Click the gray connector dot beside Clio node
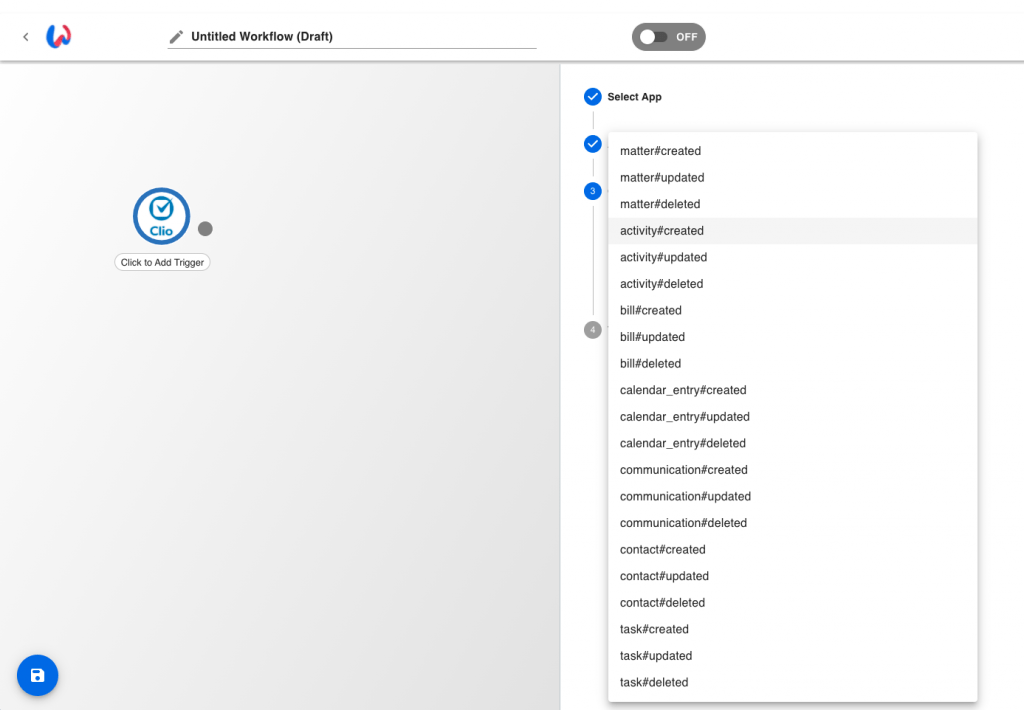Viewport: 1024px width, 710px height. coord(205,228)
